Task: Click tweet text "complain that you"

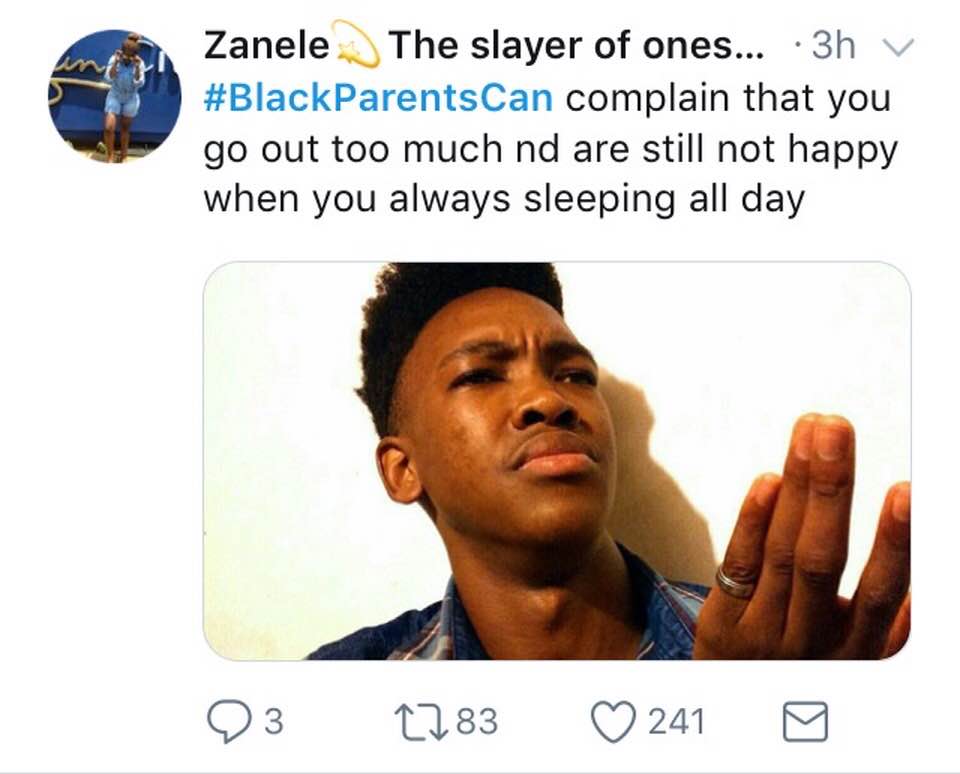Action: tap(728, 98)
